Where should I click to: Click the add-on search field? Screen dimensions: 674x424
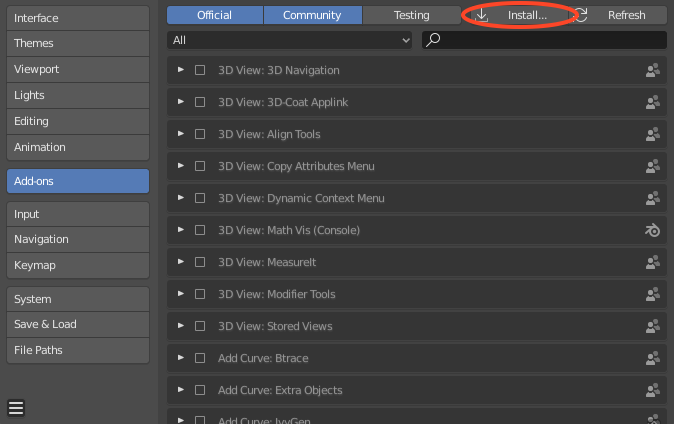point(544,40)
